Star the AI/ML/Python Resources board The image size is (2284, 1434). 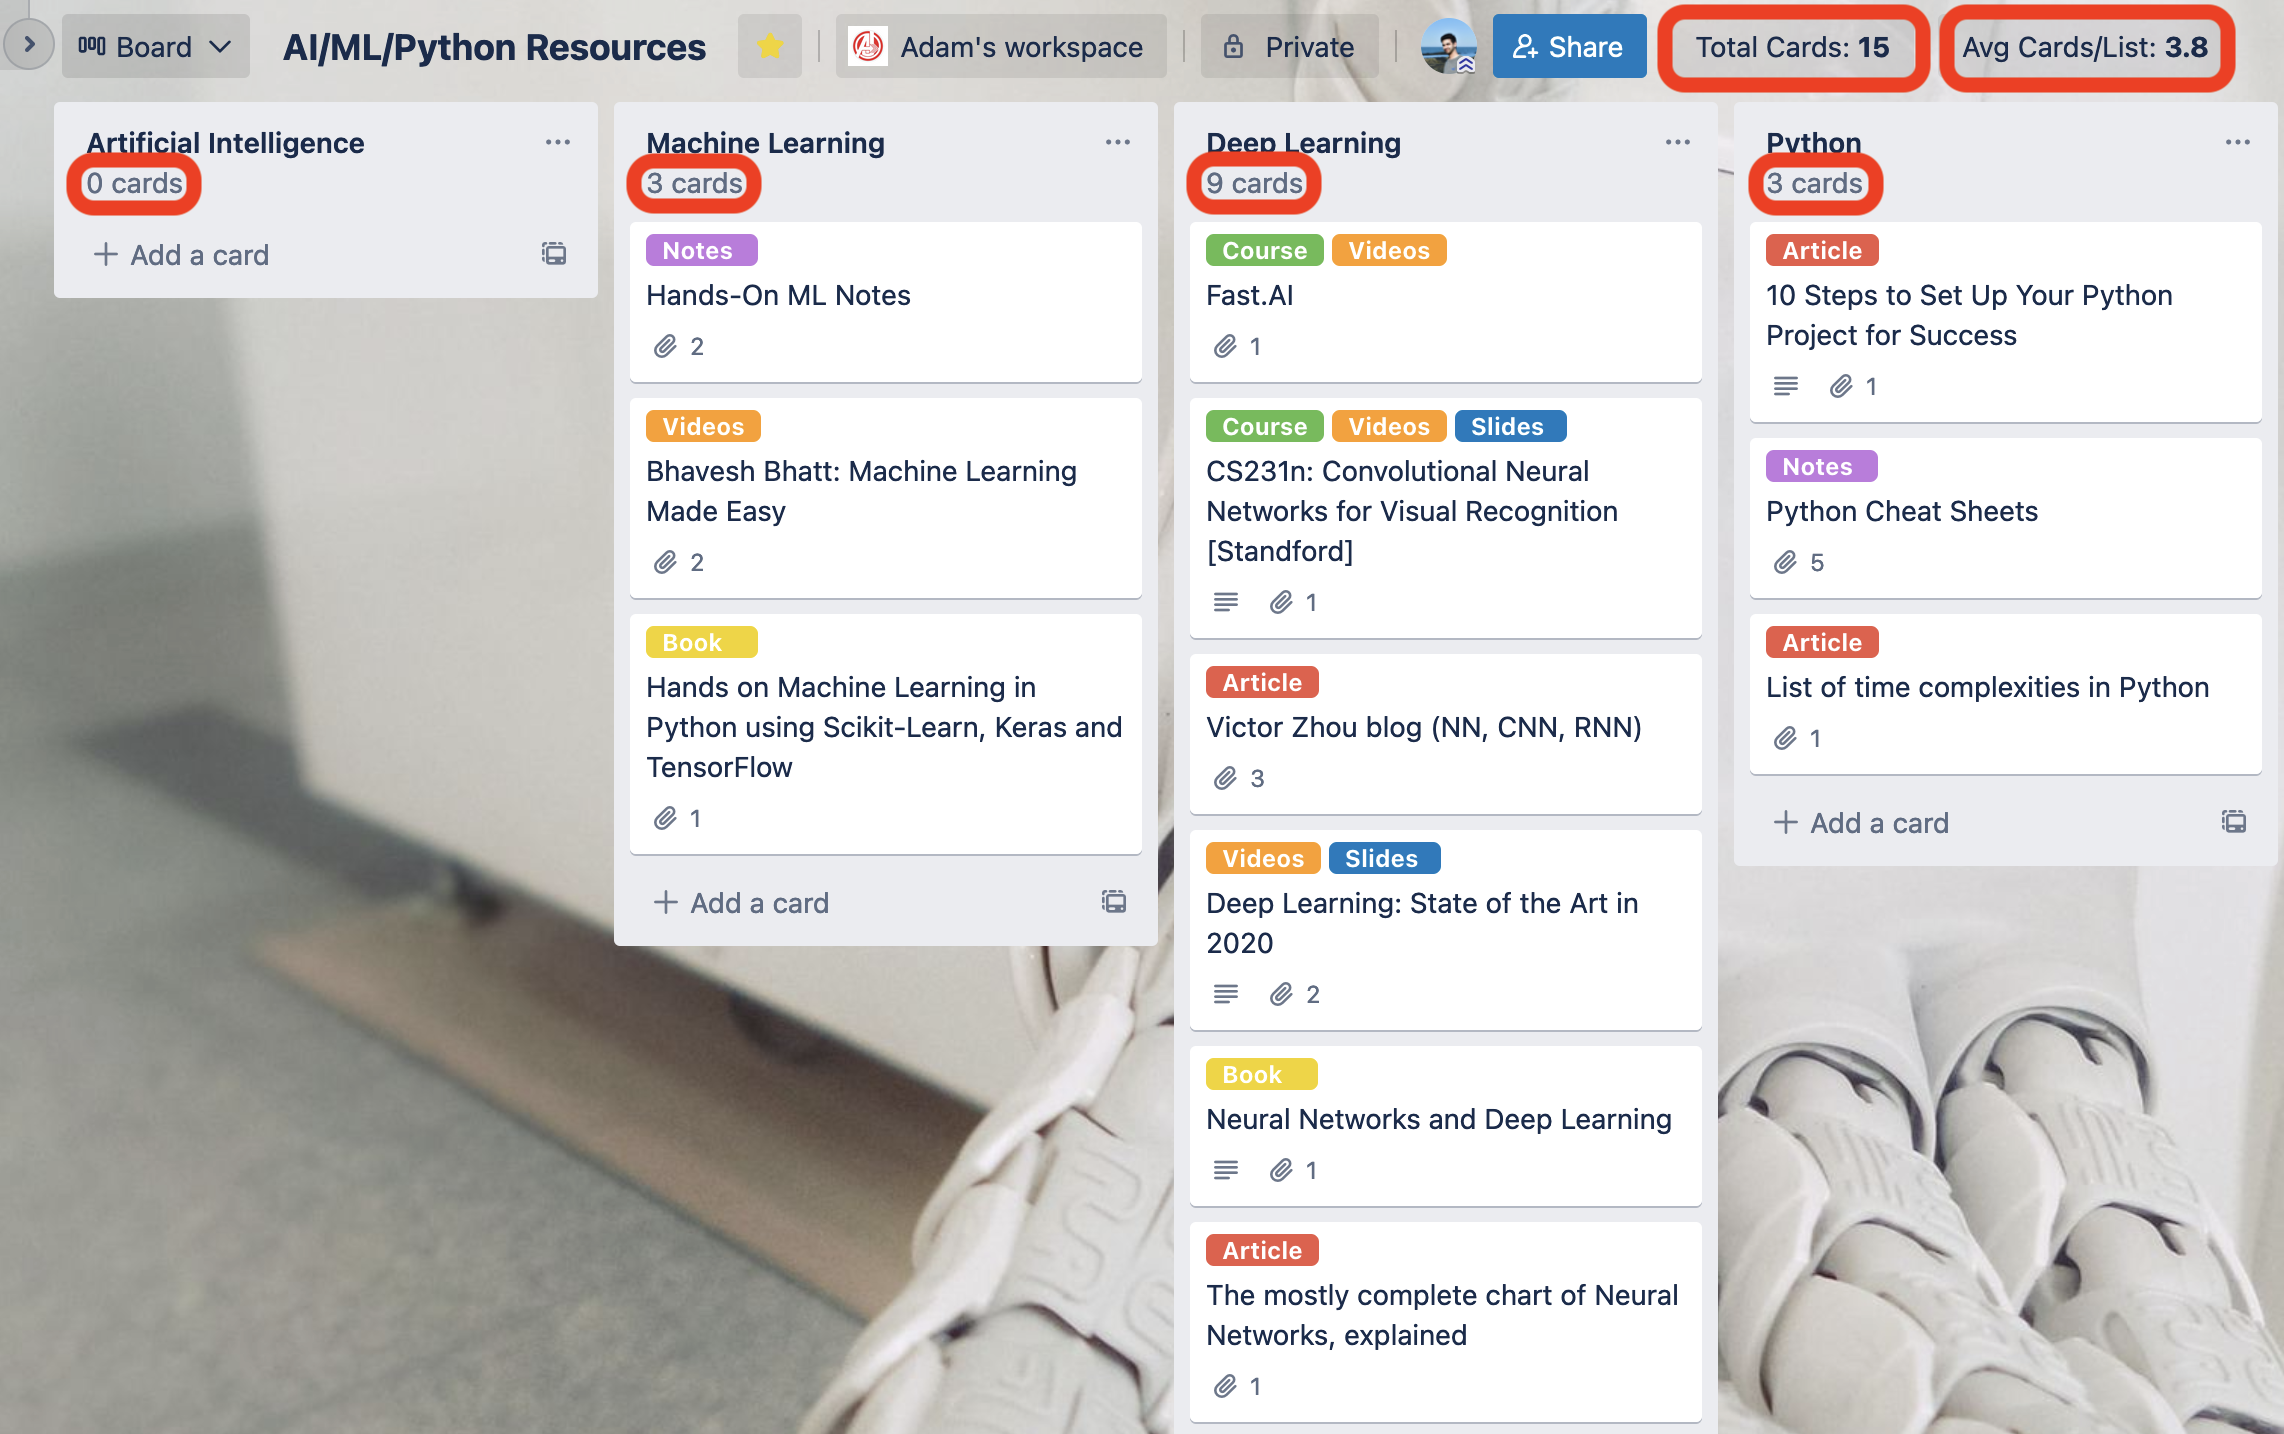(769, 46)
